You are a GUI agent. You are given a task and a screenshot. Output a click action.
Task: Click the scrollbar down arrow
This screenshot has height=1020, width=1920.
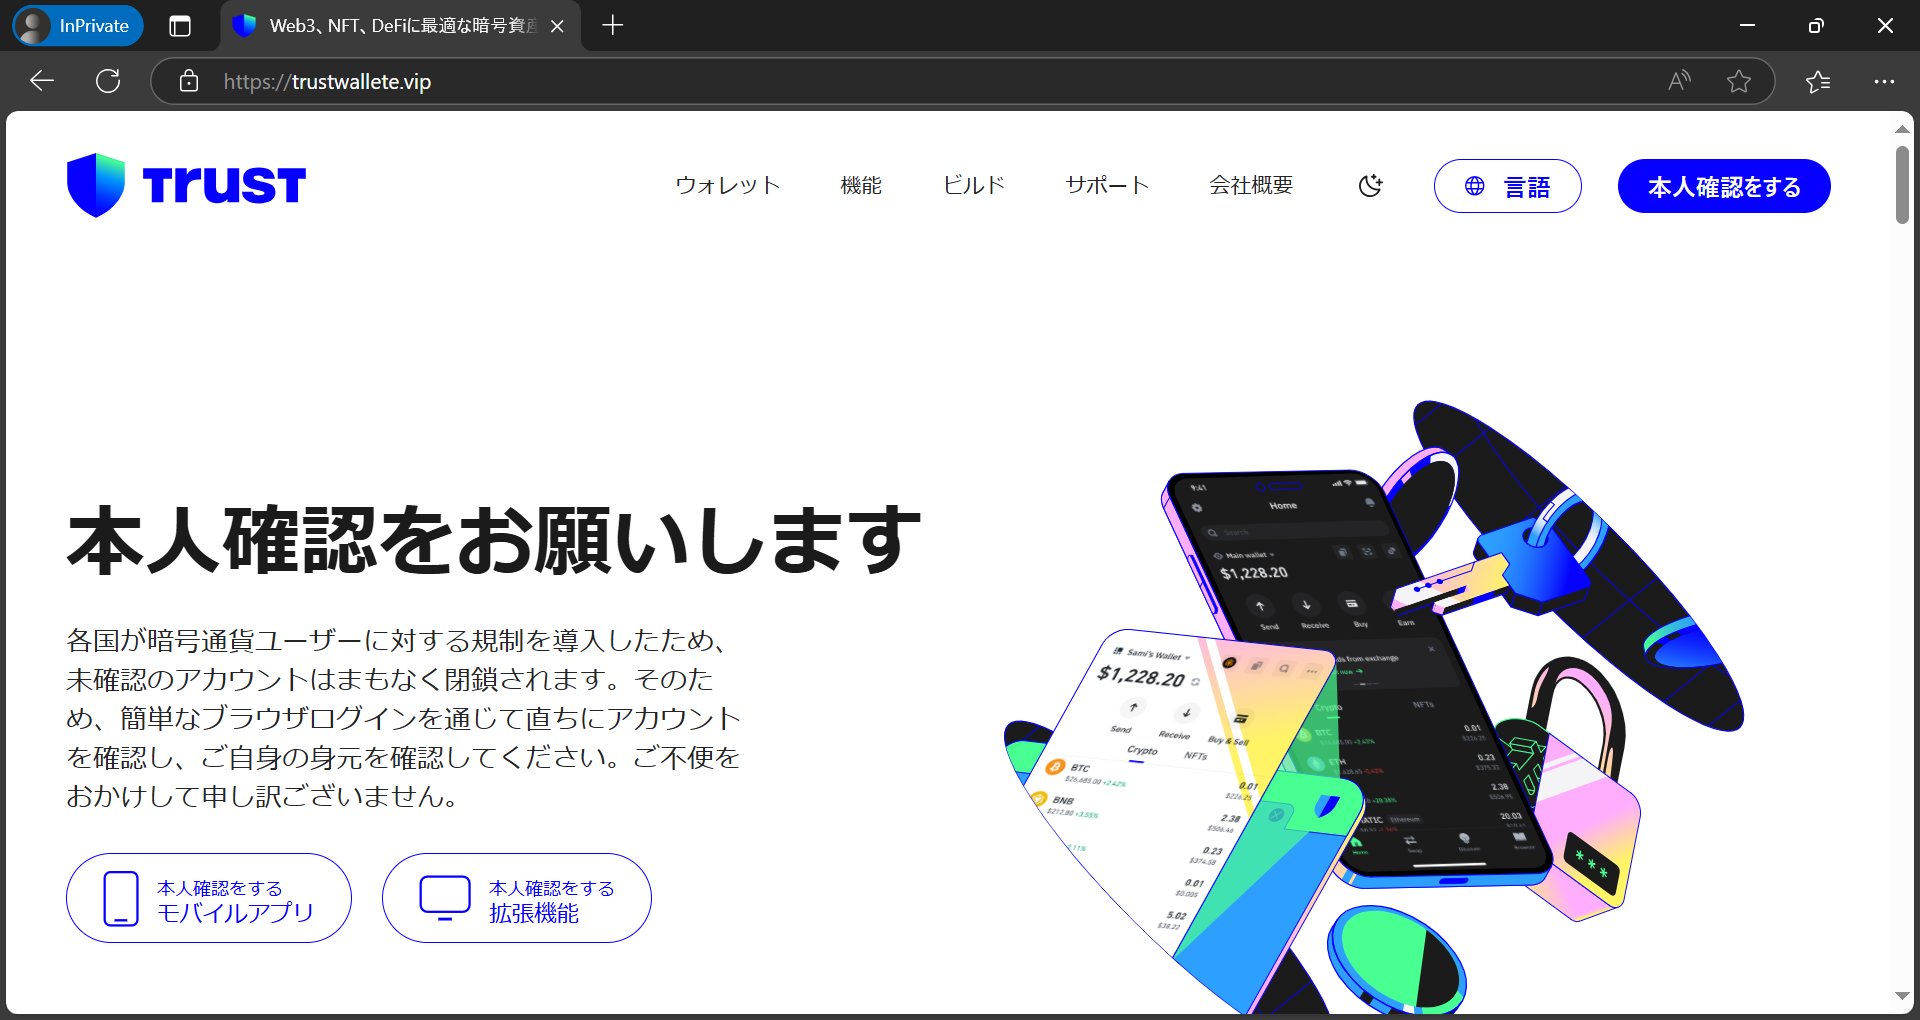coord(1902,996)
